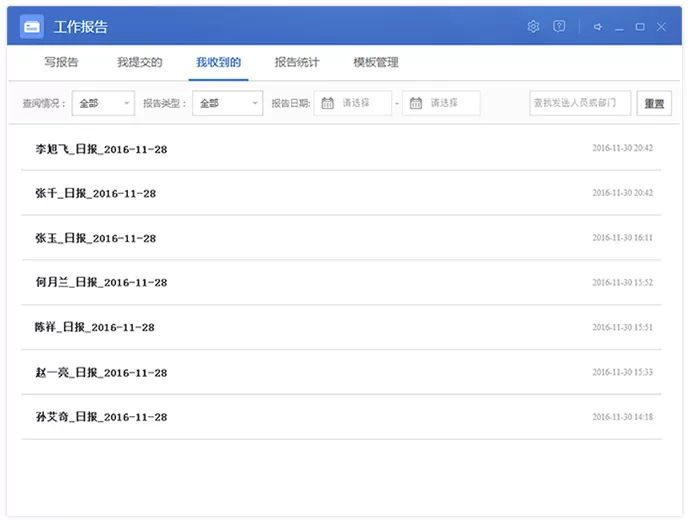Image resolution: width=688 pixels, height=522 pixels.
Task: Expand the 查阅情况 dropdown
Action: click(103, 103)
